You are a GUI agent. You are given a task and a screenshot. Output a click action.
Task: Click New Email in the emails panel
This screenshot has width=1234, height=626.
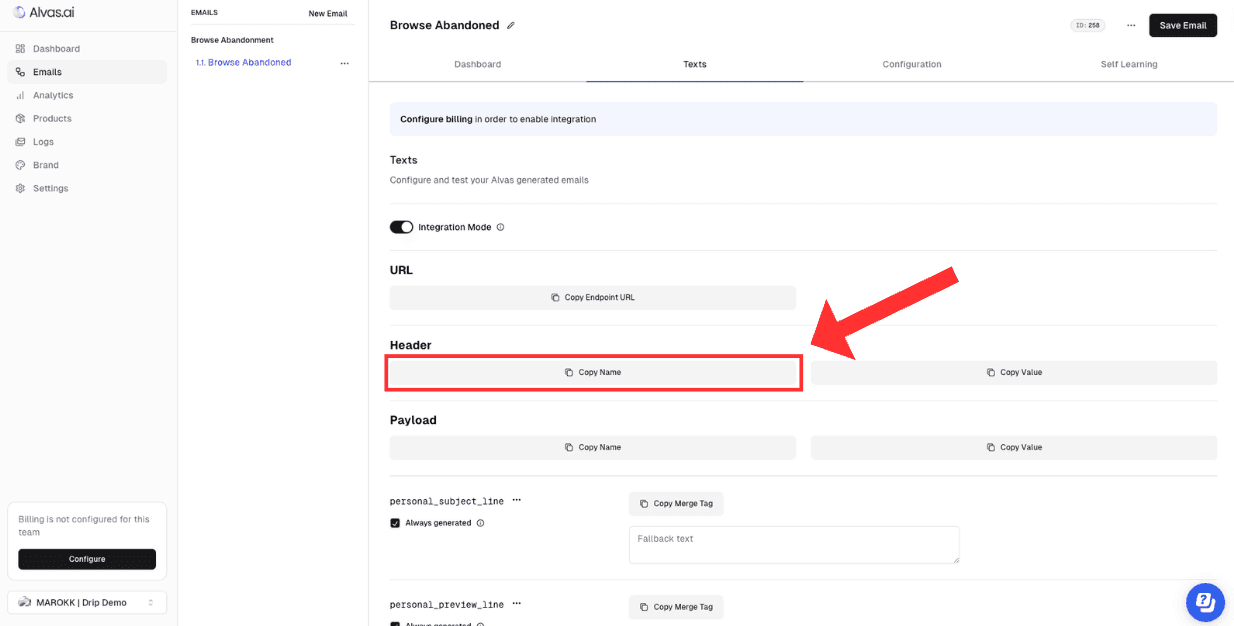(328, 13)
